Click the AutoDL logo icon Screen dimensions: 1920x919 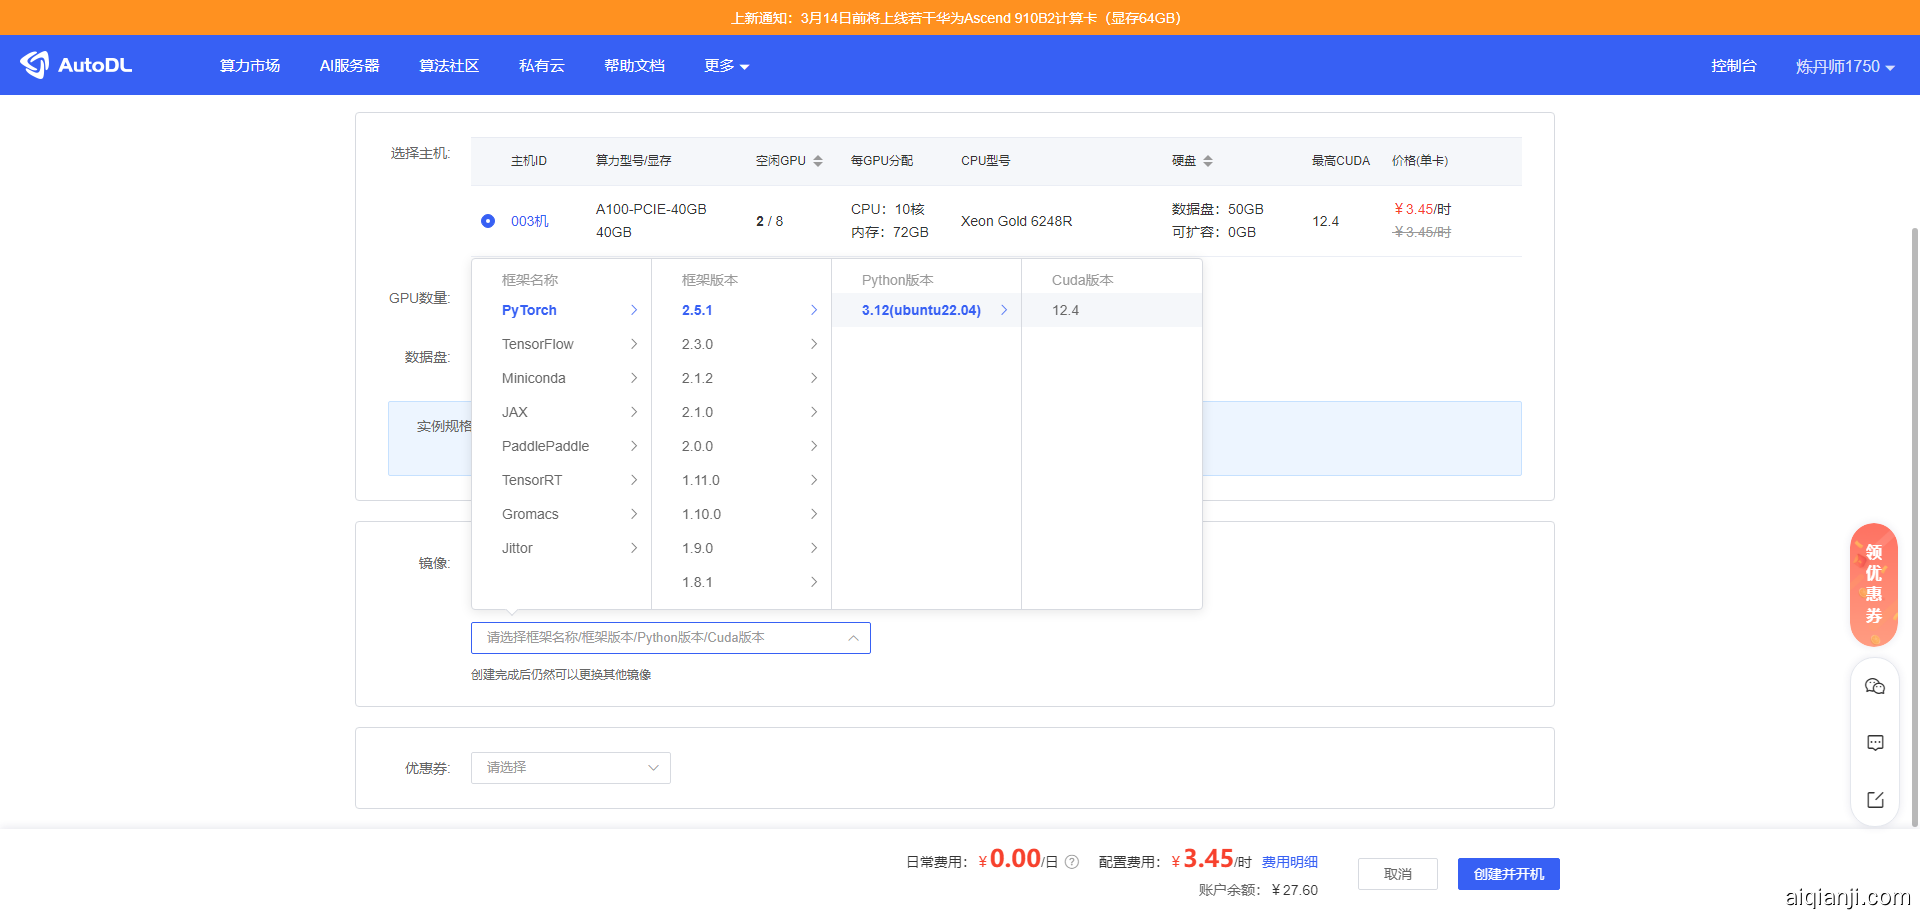pos(35,65)
